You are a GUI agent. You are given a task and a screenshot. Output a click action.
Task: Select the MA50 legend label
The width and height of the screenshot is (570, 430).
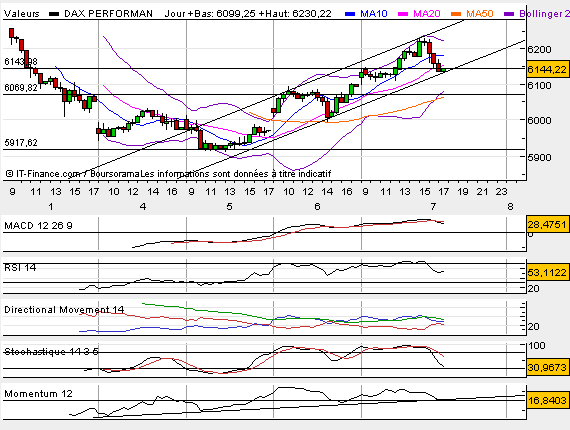point(479,14)
